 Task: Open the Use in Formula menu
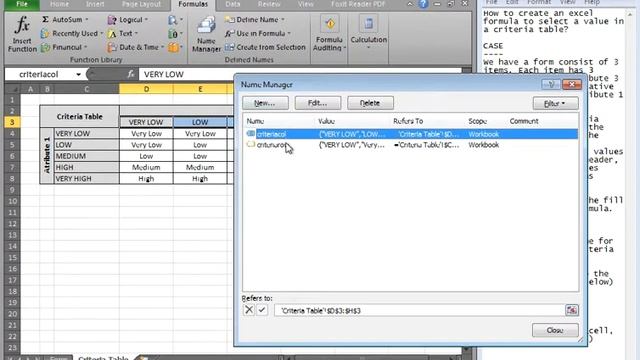click(258, 33)
